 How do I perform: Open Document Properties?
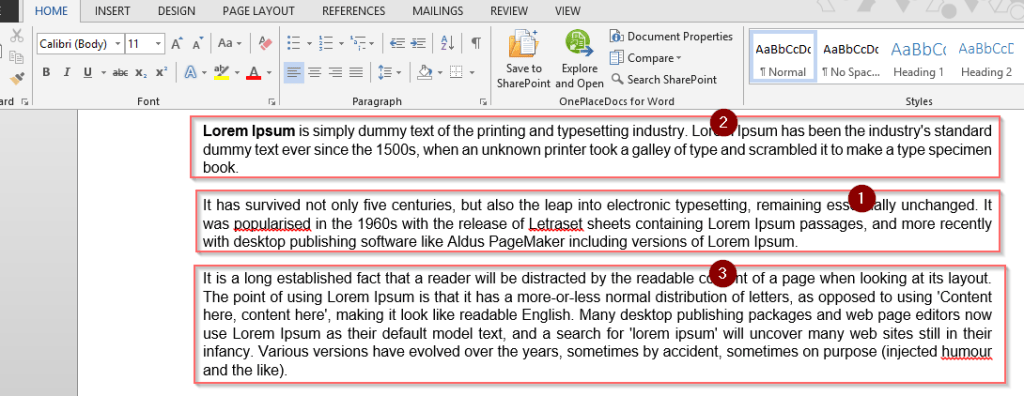tap(671, 37)
